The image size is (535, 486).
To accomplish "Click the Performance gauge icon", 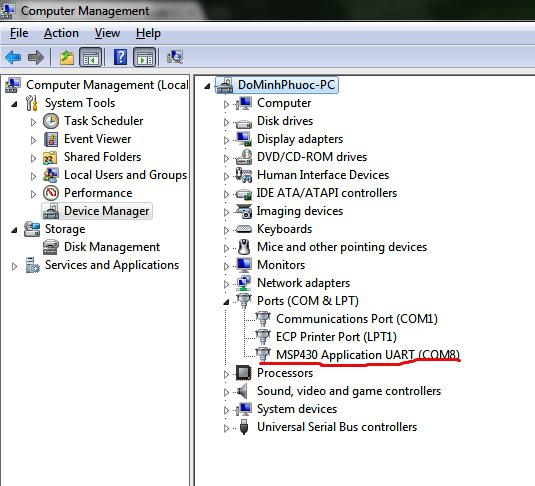I will (x=51, y=193).
